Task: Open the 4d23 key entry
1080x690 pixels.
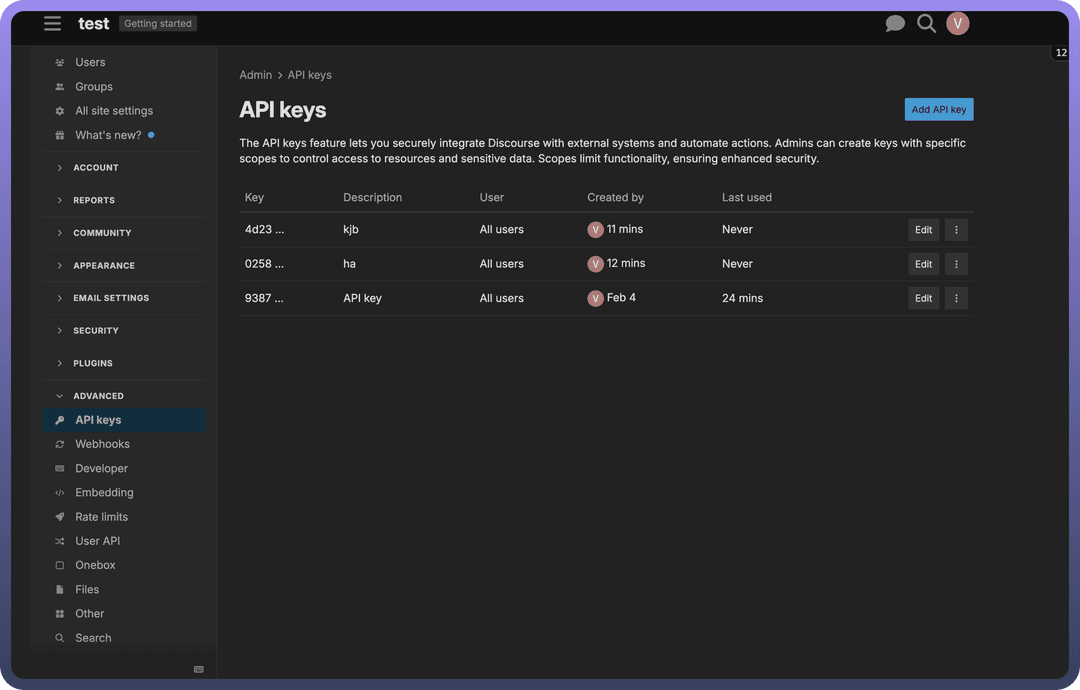Action: click(264, 230)
